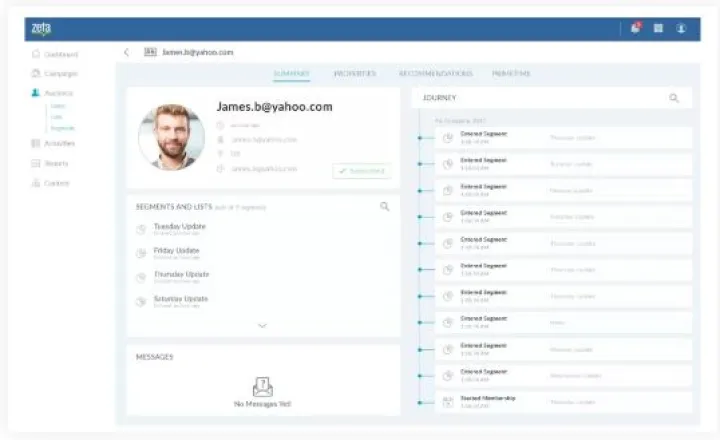The height and width of the screenshot is (440, 720).
Task: Switch to the Recommendations tab
Action: pos(435,74)
